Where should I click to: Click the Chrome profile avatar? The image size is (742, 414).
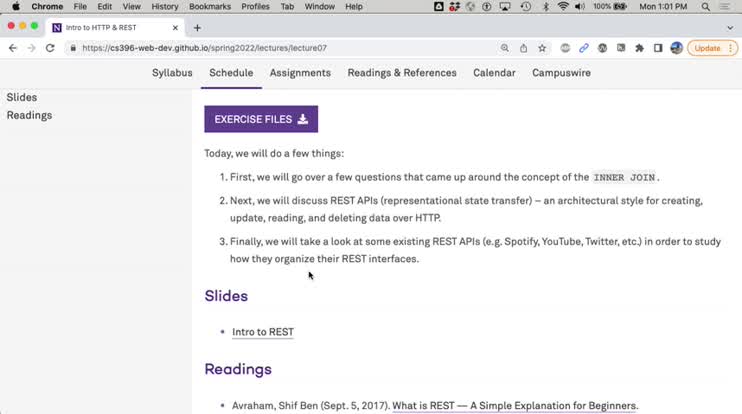coord(677,48)
